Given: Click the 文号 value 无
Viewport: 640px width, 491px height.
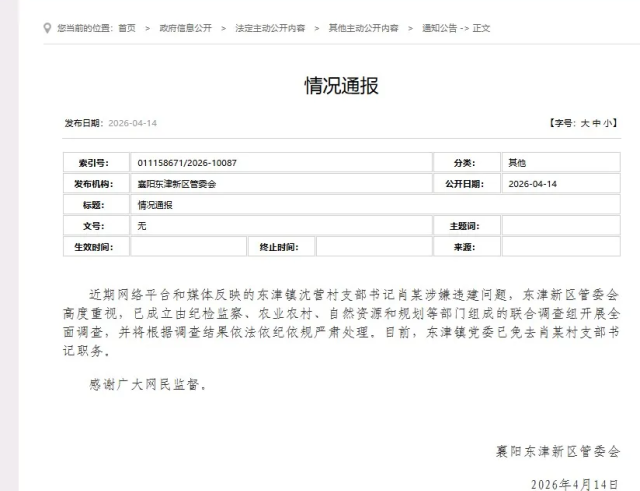Looking at the screenshot, I should click(142, 226).
